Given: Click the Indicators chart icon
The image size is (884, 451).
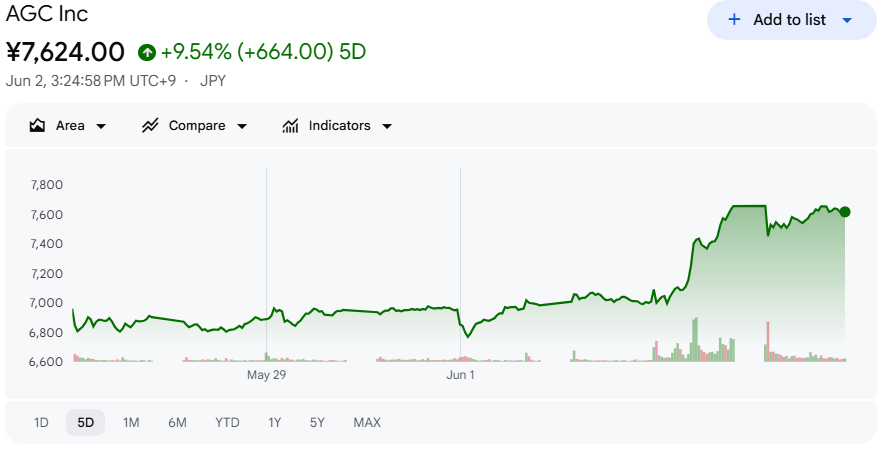Looking at the screenshot, I should tap(290, 125).
